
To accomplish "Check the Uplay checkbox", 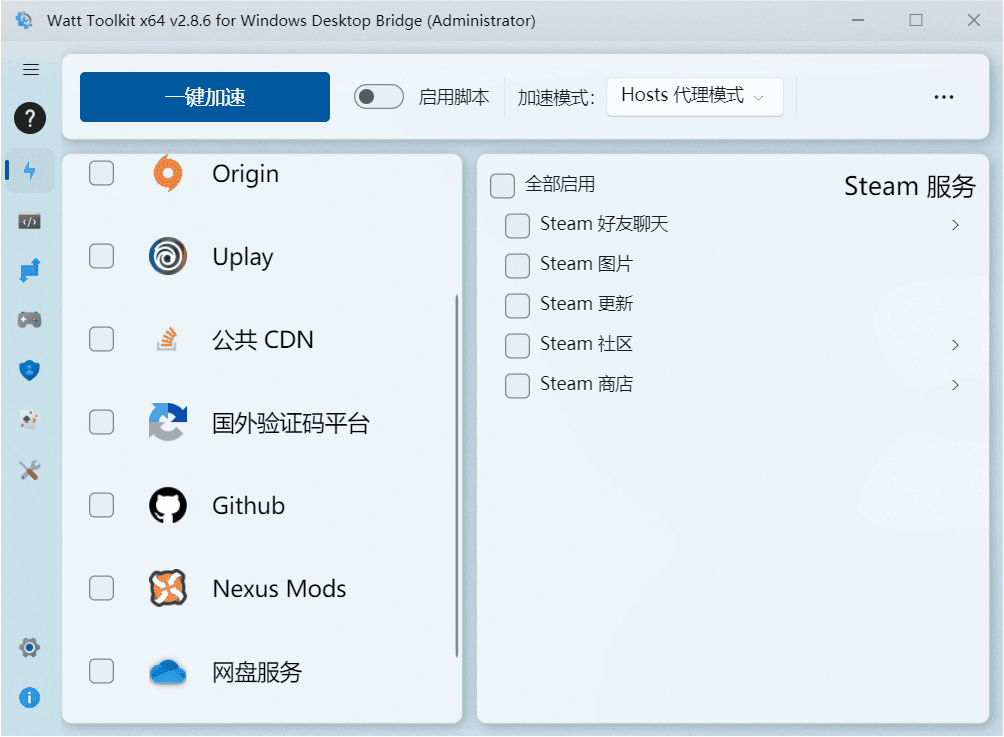I will click(101, 256).
